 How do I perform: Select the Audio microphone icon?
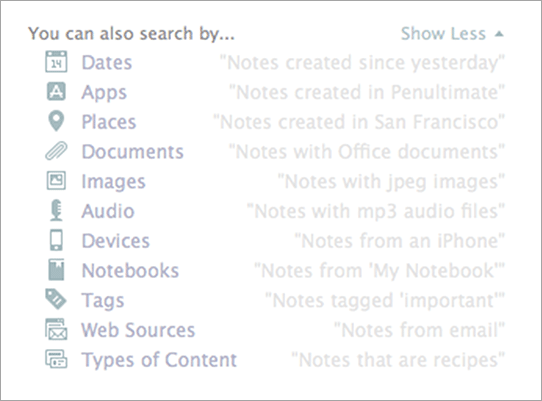56,210
